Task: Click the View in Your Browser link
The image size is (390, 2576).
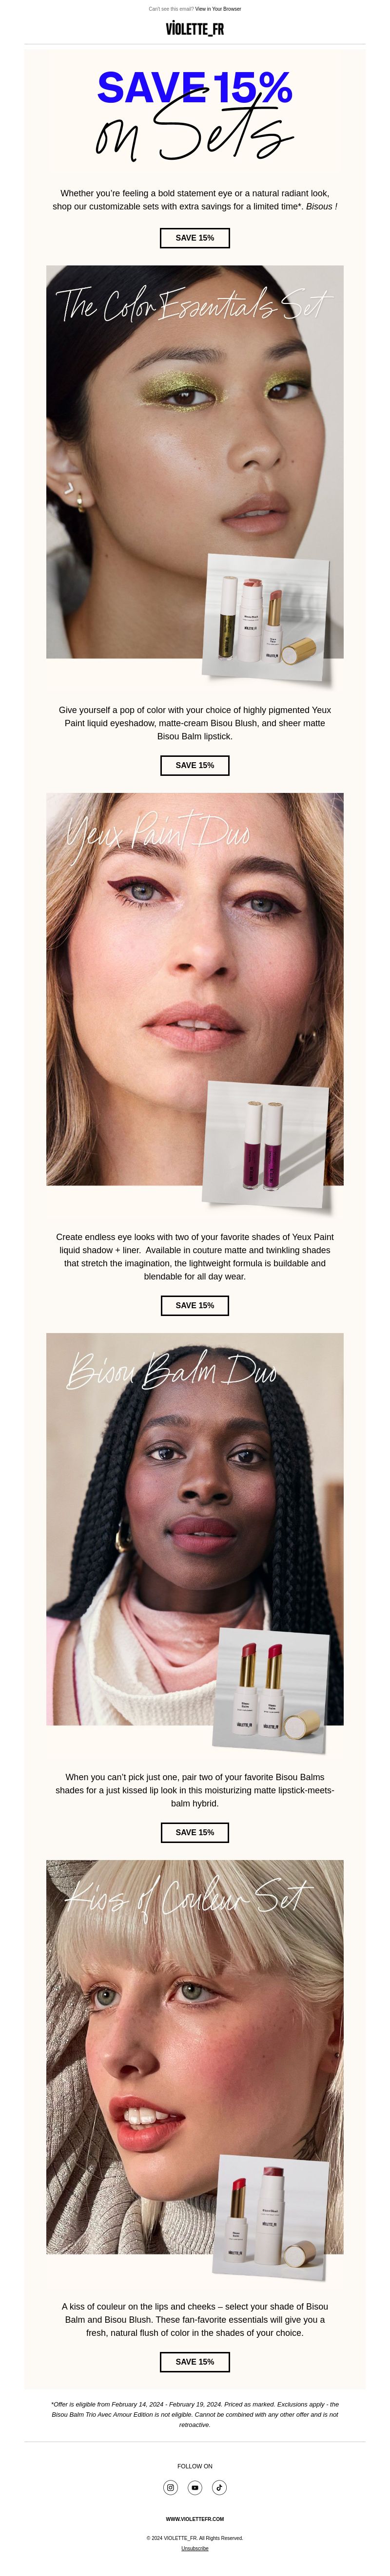Action: click(218, 9)
